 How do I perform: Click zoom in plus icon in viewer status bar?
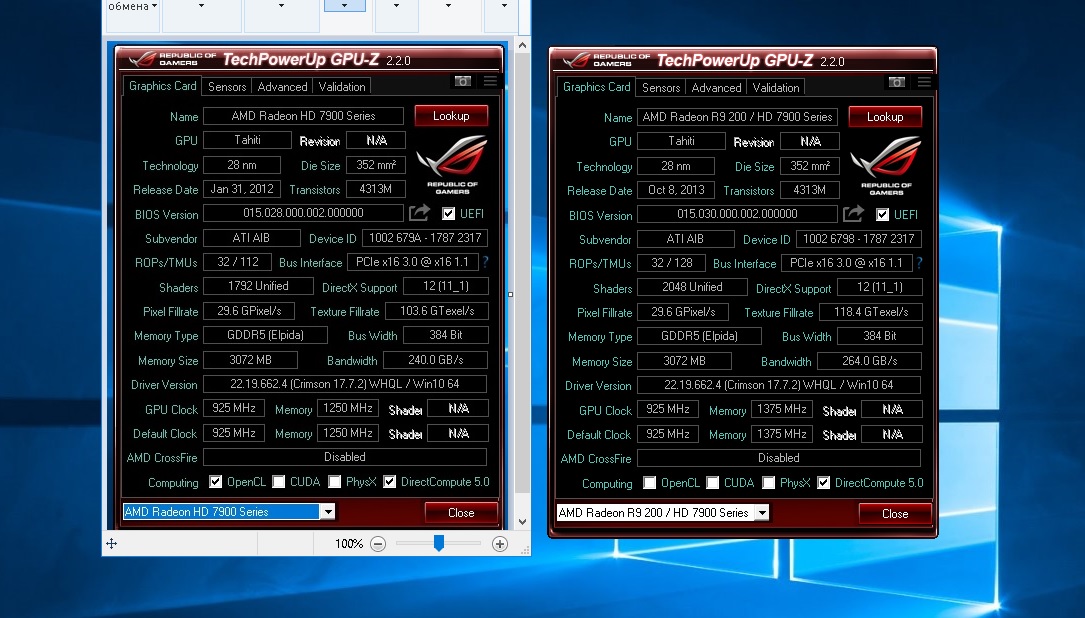[x=500, y=544]
